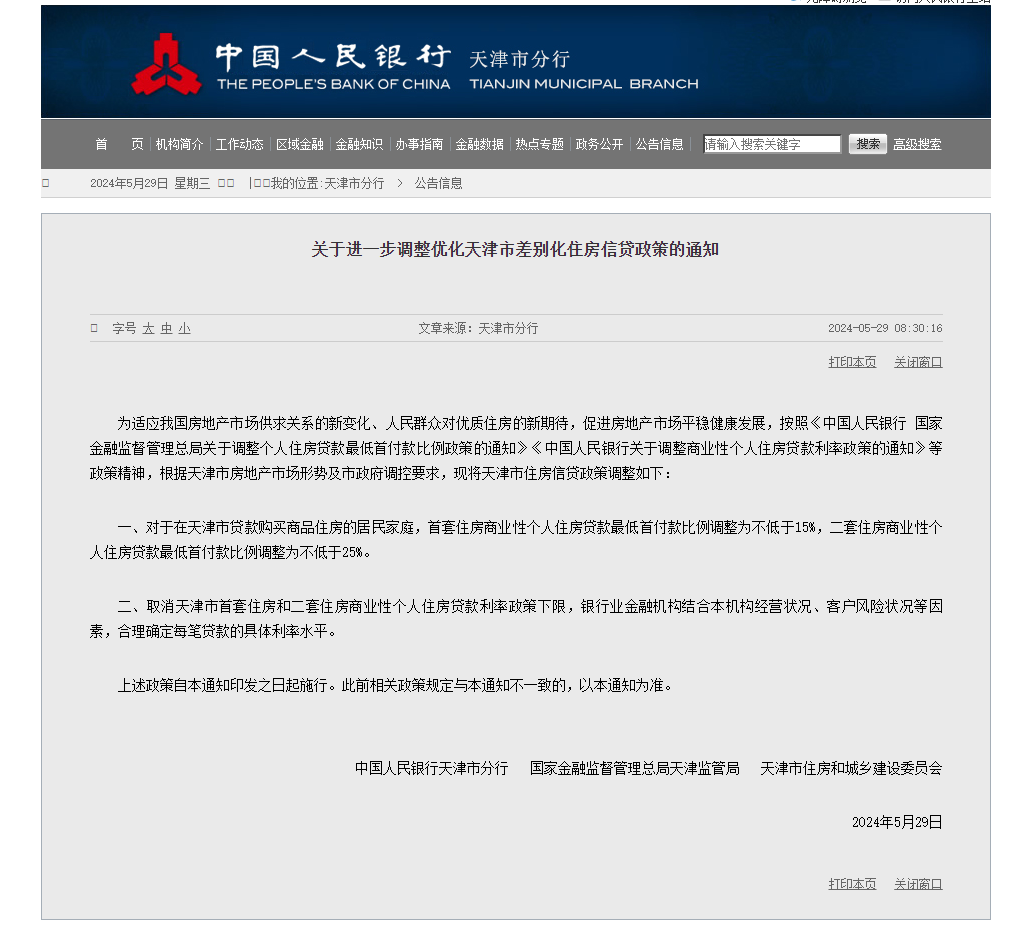Go to 公告信息 in the breadcrumb
The width and height of the screenshot is (1026, 933).
click(438, 183)
